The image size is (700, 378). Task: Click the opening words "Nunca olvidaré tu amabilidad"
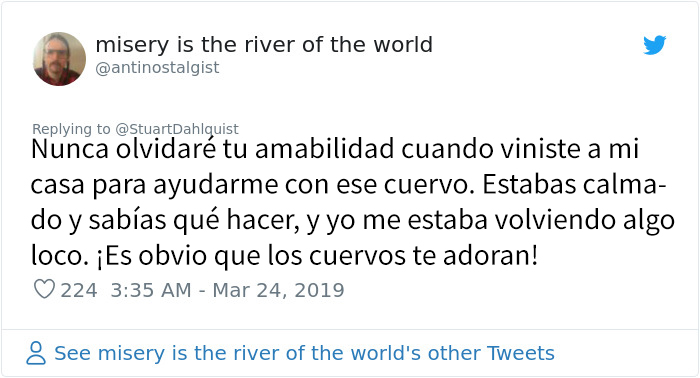pos(212,149)
